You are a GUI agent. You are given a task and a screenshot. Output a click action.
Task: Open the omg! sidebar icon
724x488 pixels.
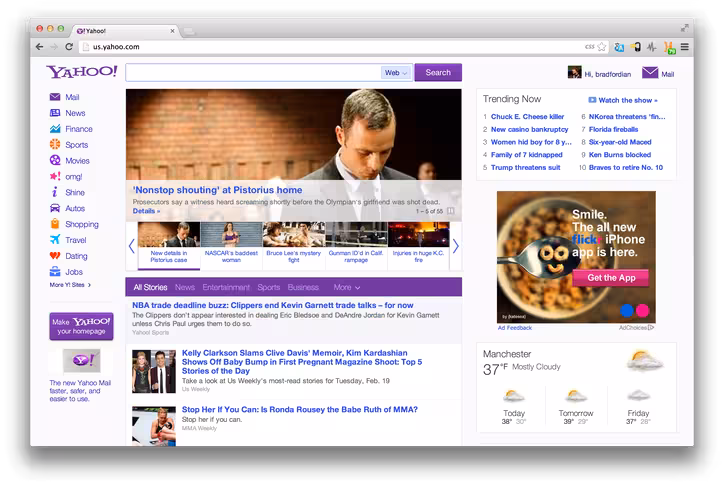[55, 176]
